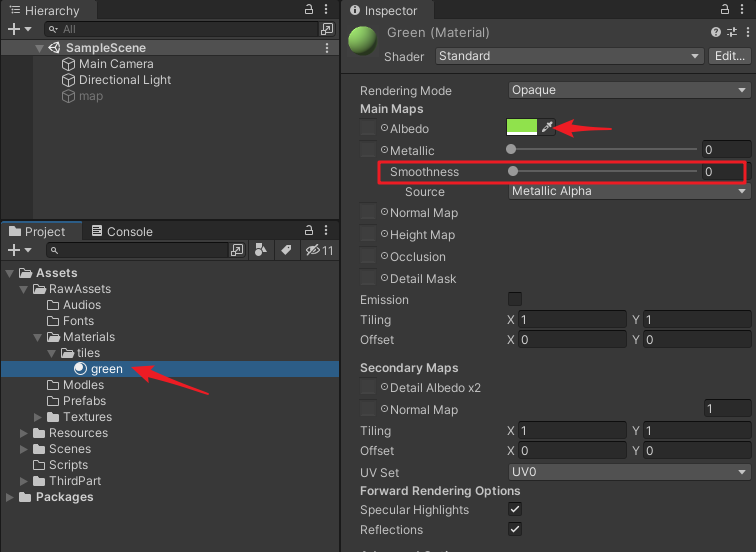Open material presets slider icon
The height and width of the screenshot is (552, 756).
pos(732,32)
